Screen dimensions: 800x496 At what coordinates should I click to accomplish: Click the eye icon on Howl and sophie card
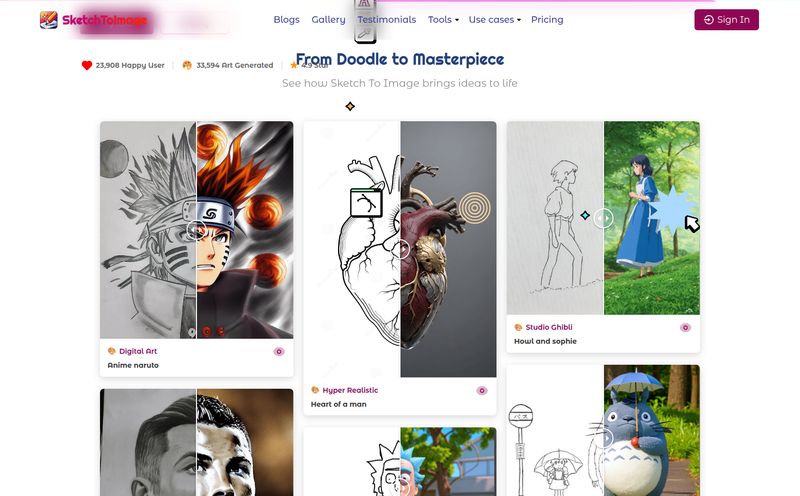tap(685, 328)
